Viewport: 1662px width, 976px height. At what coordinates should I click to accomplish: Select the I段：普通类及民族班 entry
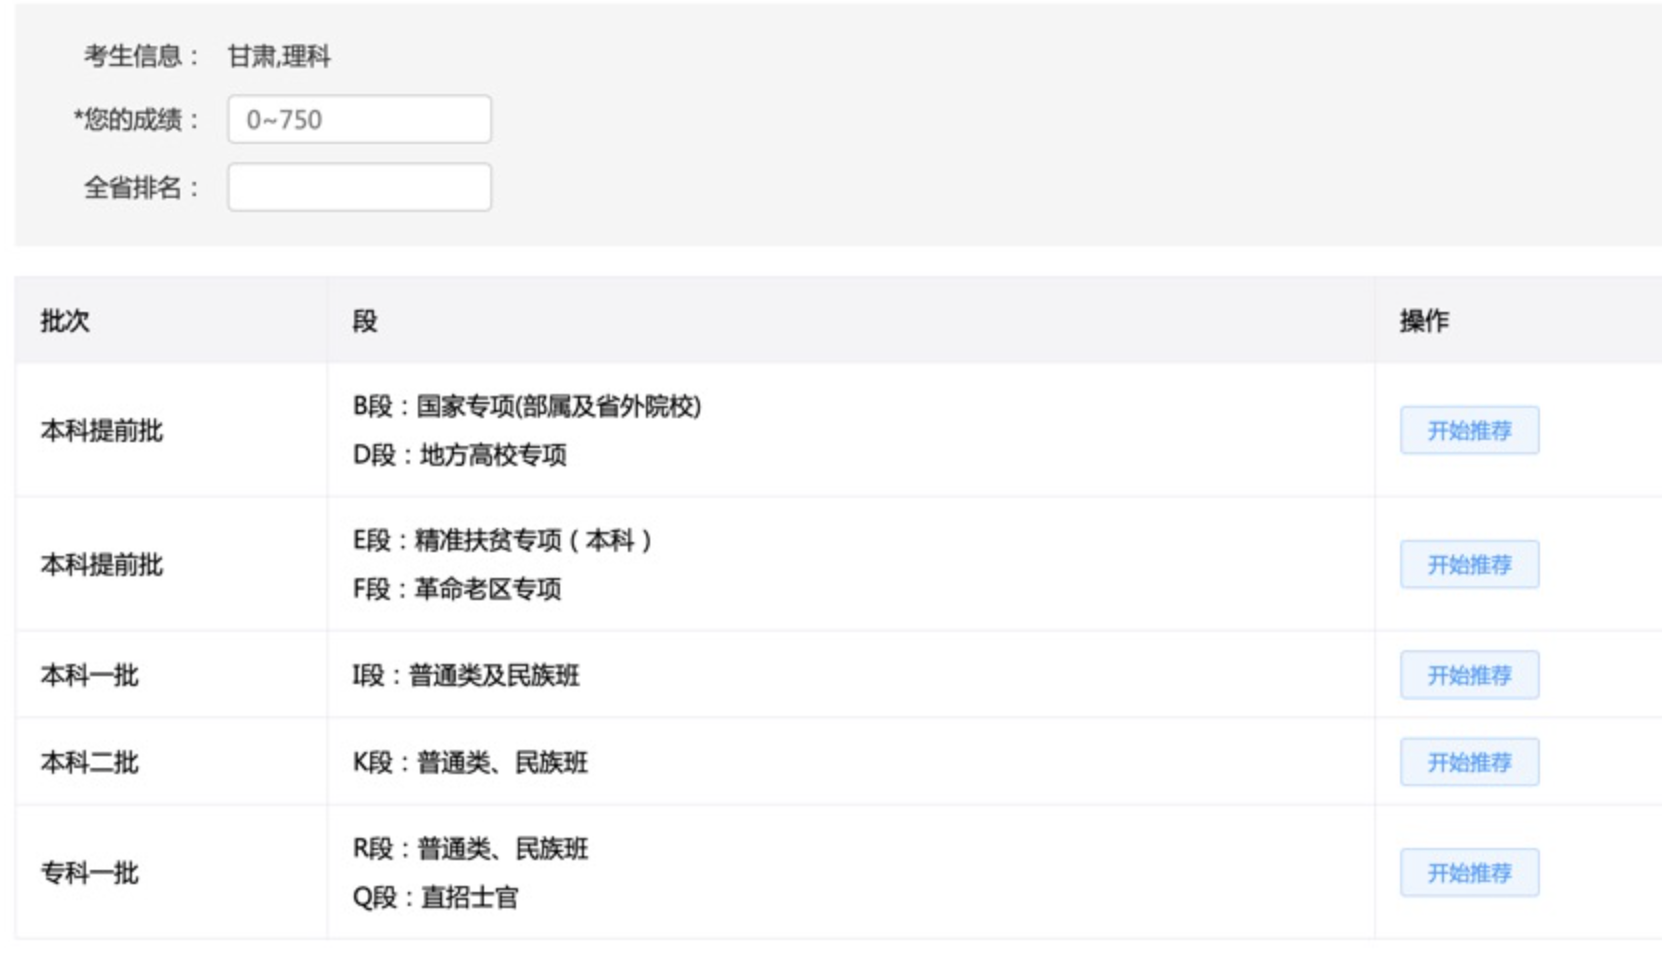(x=466, y=676)
